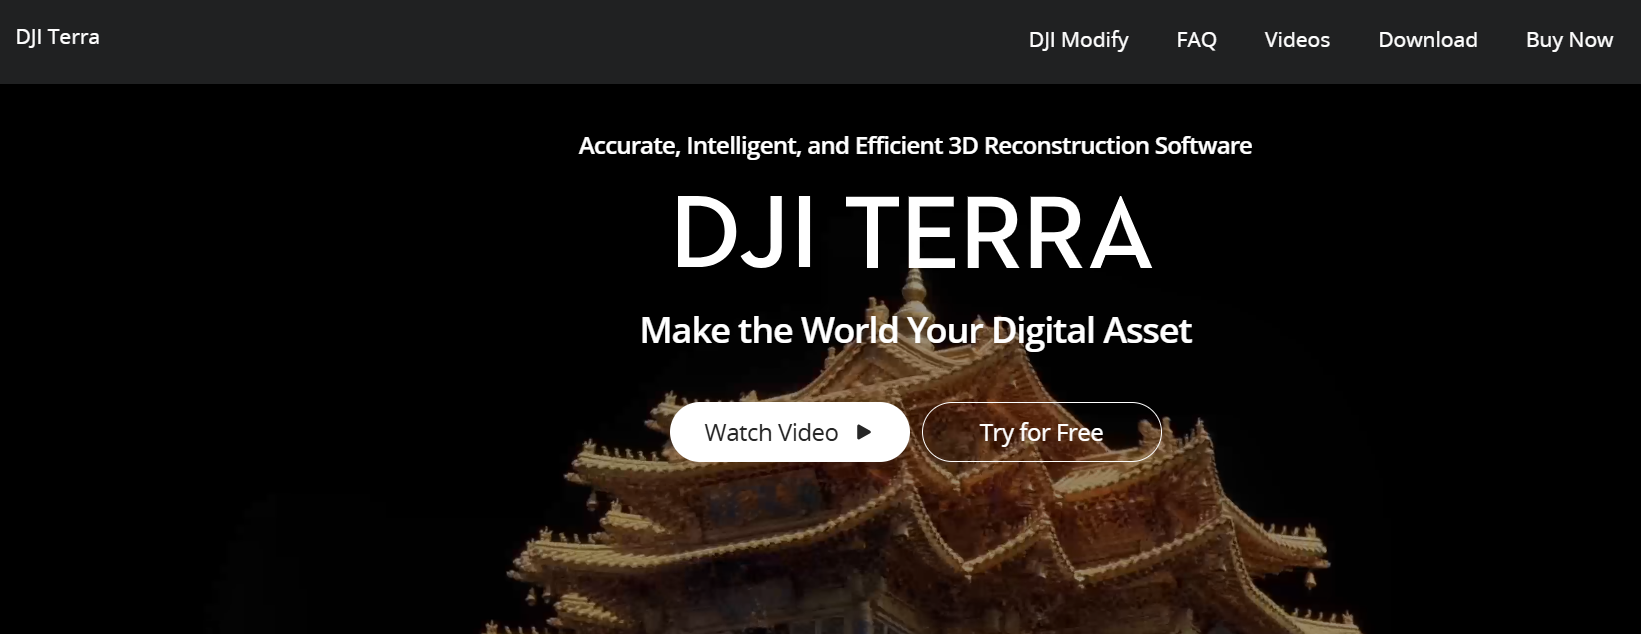1641x634 pixels.
Task: Click the DJI TERRA hero title
Action: click(x=913, y=234)
